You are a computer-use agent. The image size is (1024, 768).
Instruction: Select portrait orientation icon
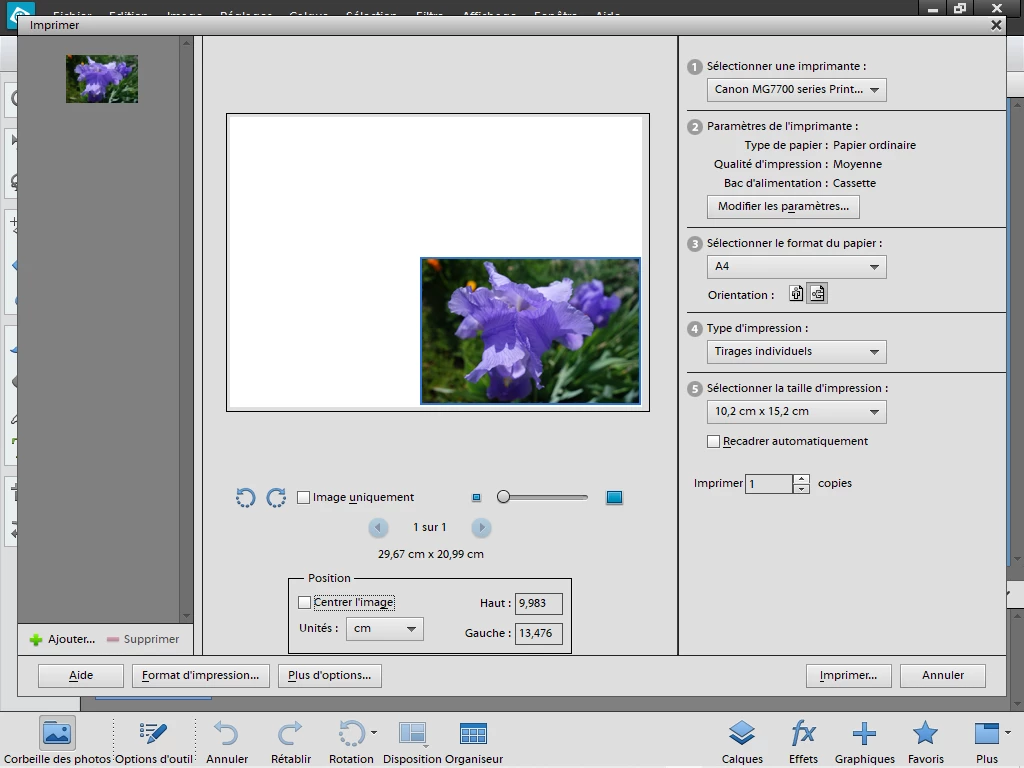tap(796, 294)
